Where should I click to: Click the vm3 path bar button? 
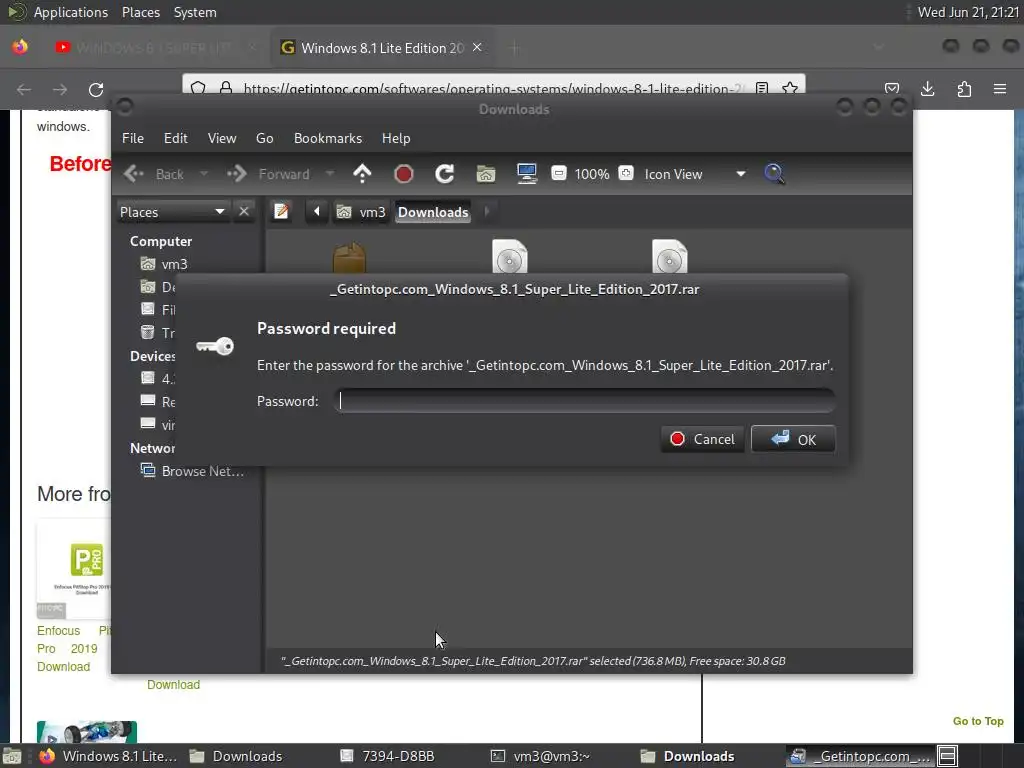click(360, 212)
